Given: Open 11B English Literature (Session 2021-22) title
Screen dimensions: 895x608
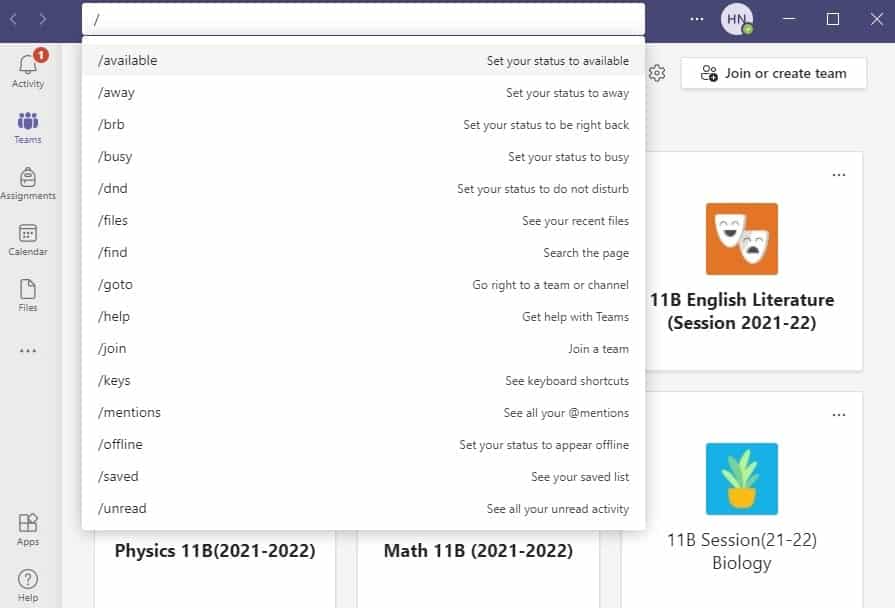Looking at the screenshot, I should pyautogui.click(x=741, y=311).
